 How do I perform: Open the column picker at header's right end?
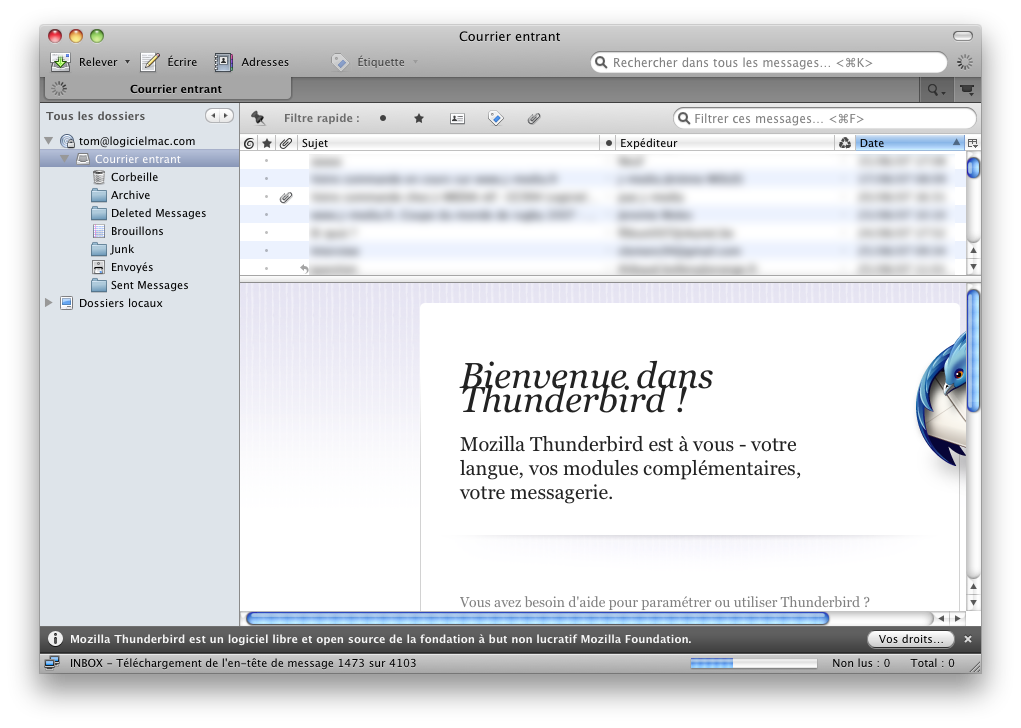[x=973, y=143]
